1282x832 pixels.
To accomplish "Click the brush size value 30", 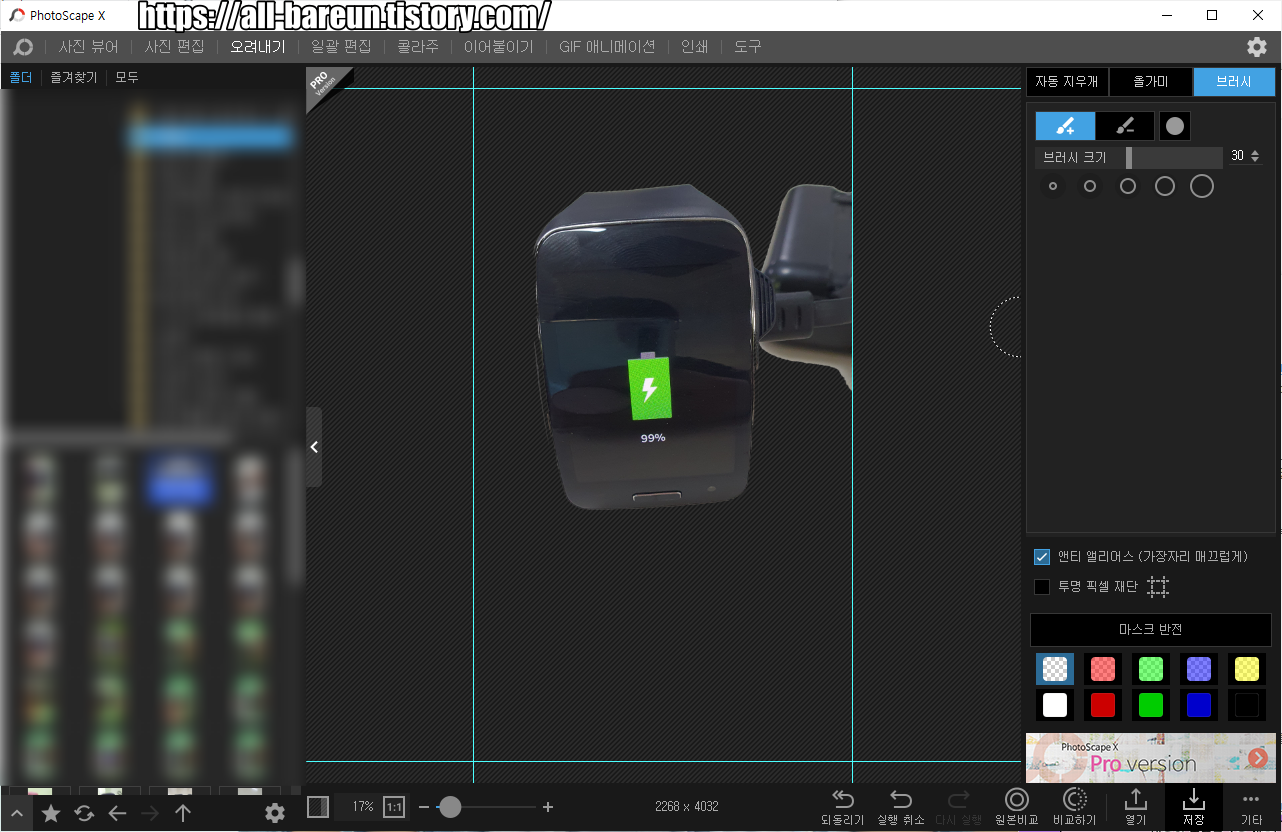I will tap(1238, 157).
